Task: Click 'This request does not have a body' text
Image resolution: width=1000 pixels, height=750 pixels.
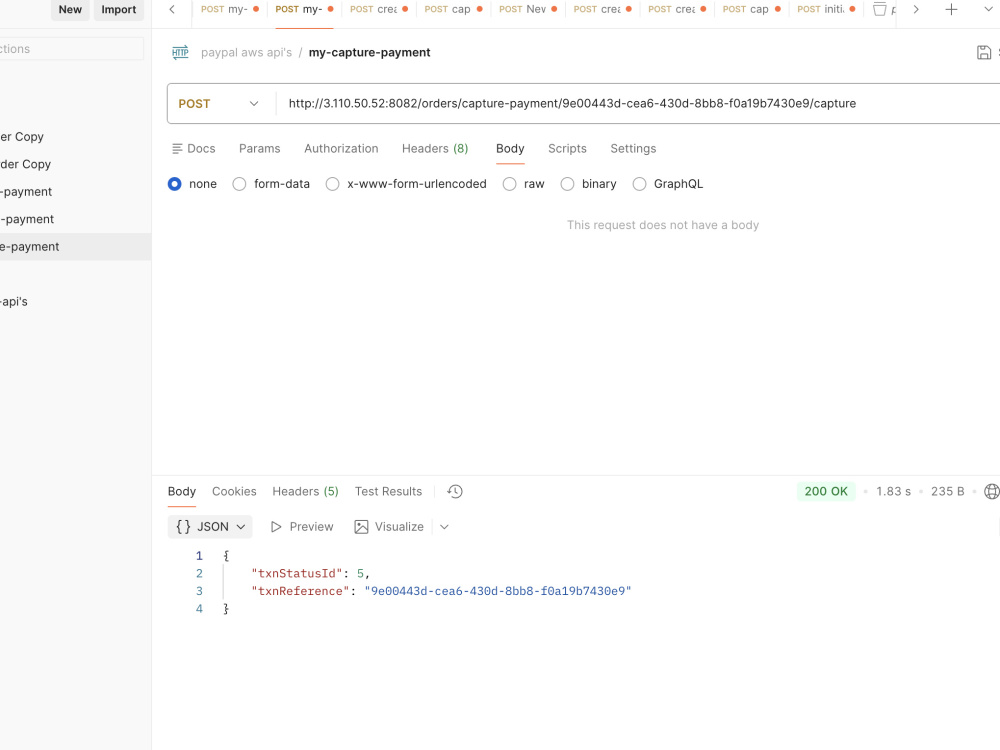Action: click(x=663, y=225)
